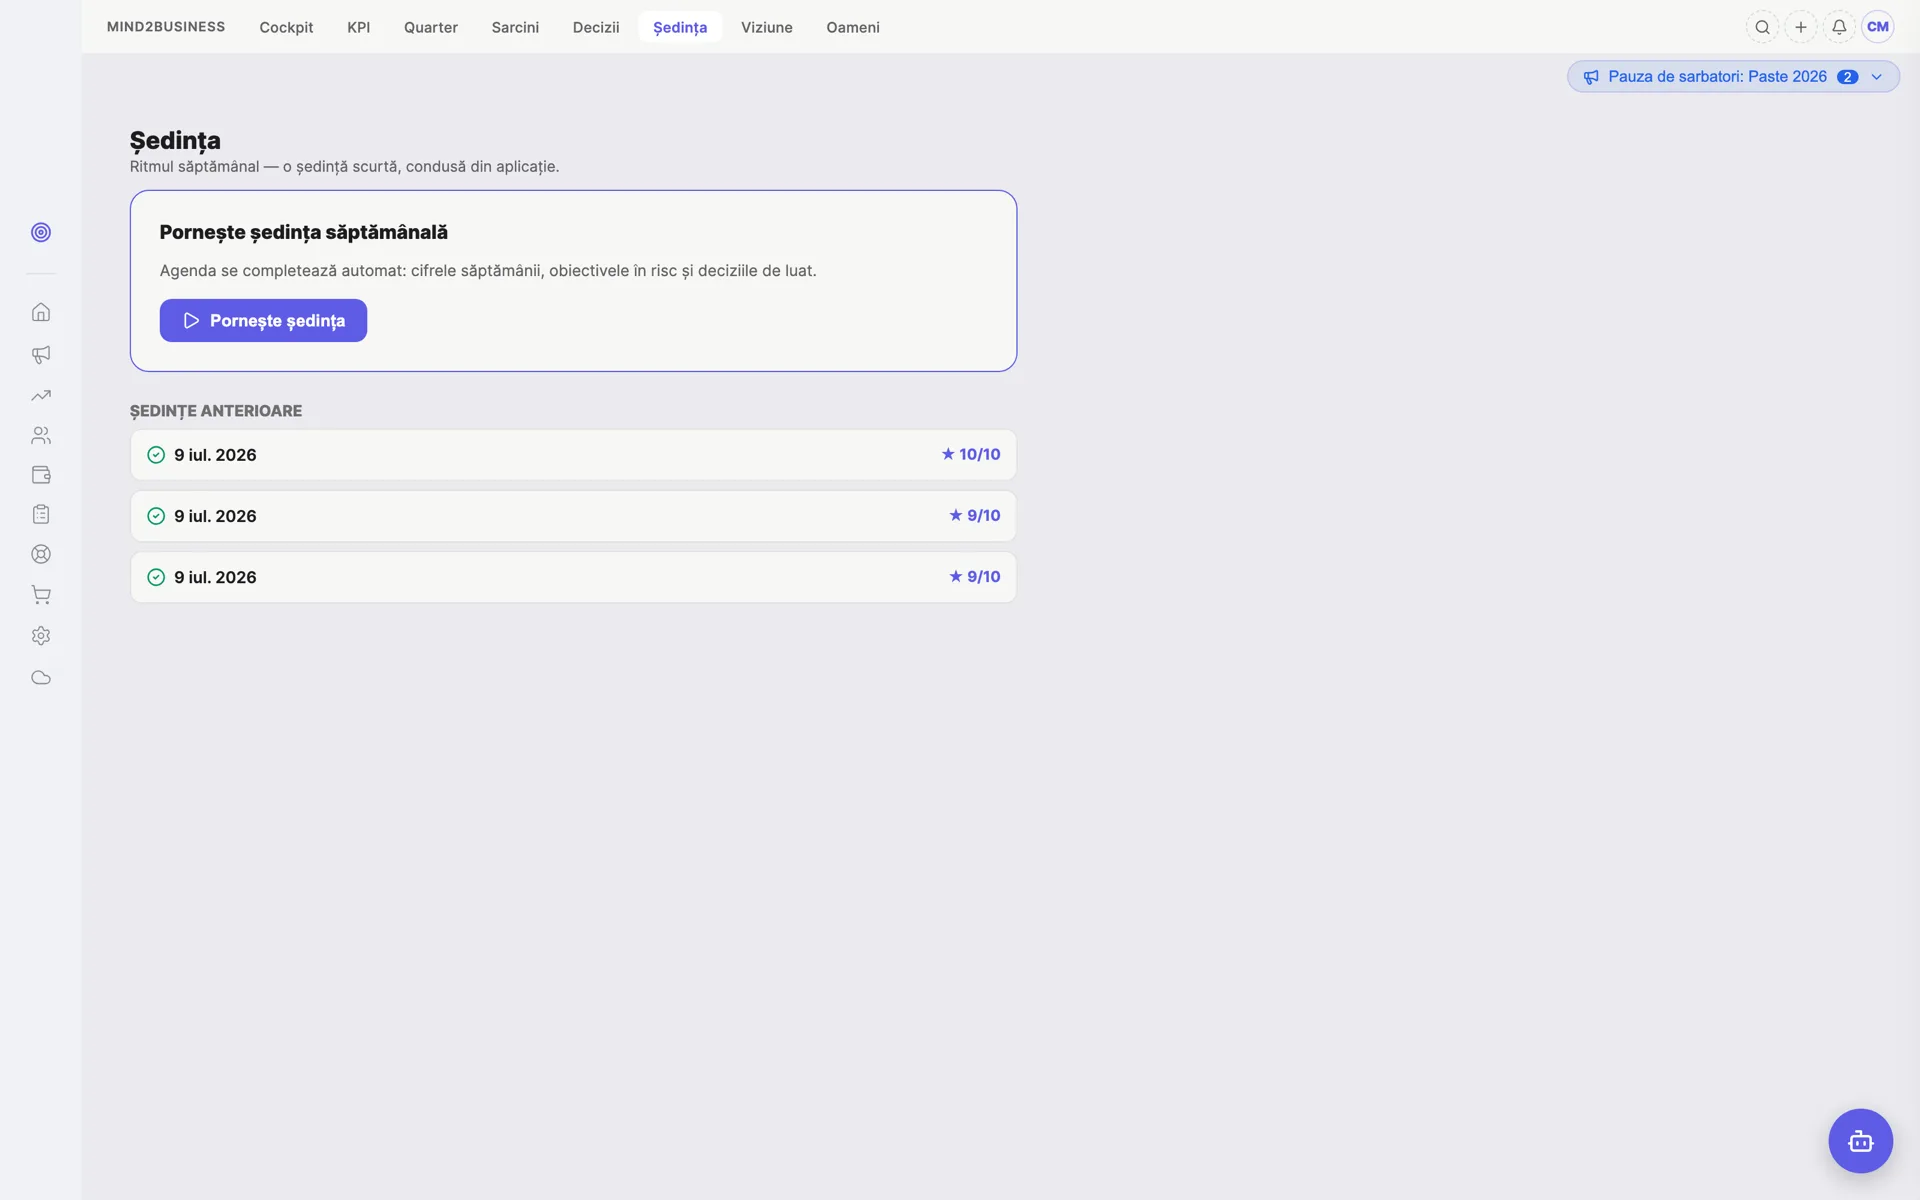Expand the Pauza de sarbatori announcement chevron
This screenshot has width=1920, height=1200.
[x=1877, y=77]
